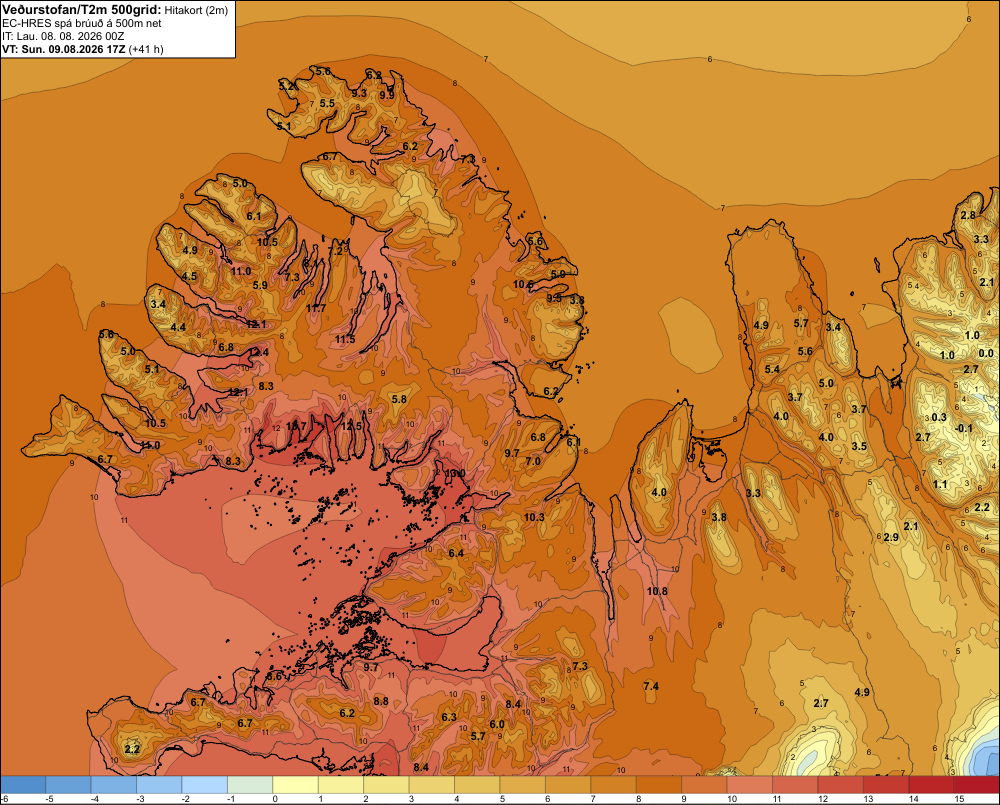
Task: Select the 6.4 temperature label
Action: click(x=456, y=553)
